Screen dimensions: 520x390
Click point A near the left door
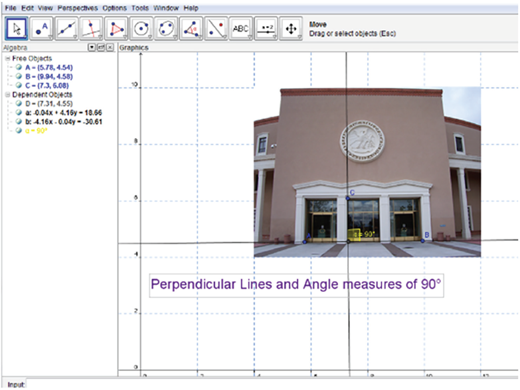[x=304, y=241]
